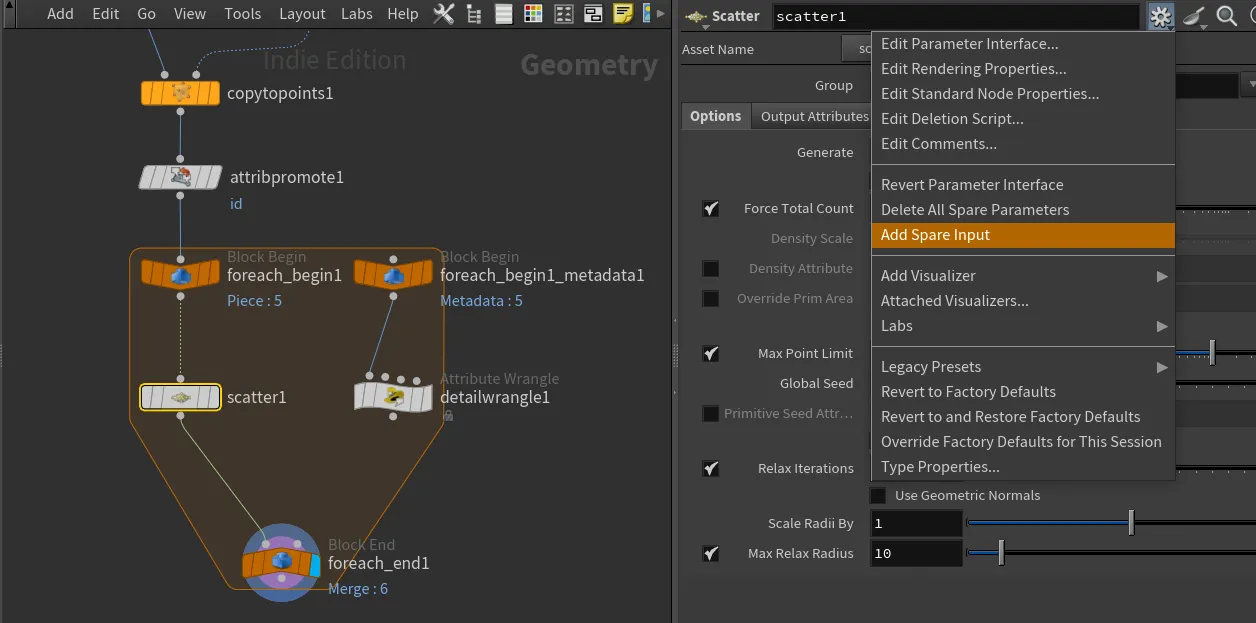Toggle the Override Prim Area checkbox
The image size is (1256, 623).
click(x=711, y=299)
